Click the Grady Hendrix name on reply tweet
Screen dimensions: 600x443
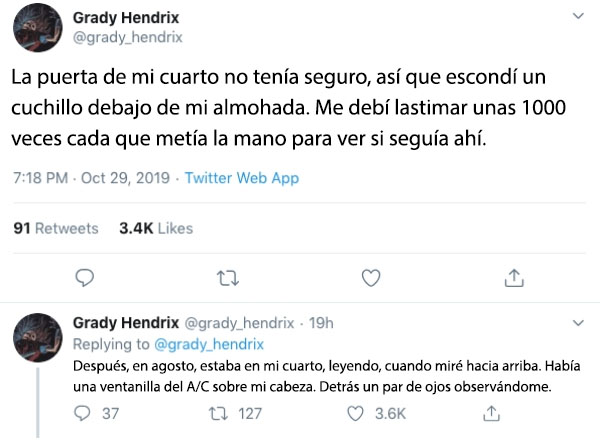click(126, 323)
